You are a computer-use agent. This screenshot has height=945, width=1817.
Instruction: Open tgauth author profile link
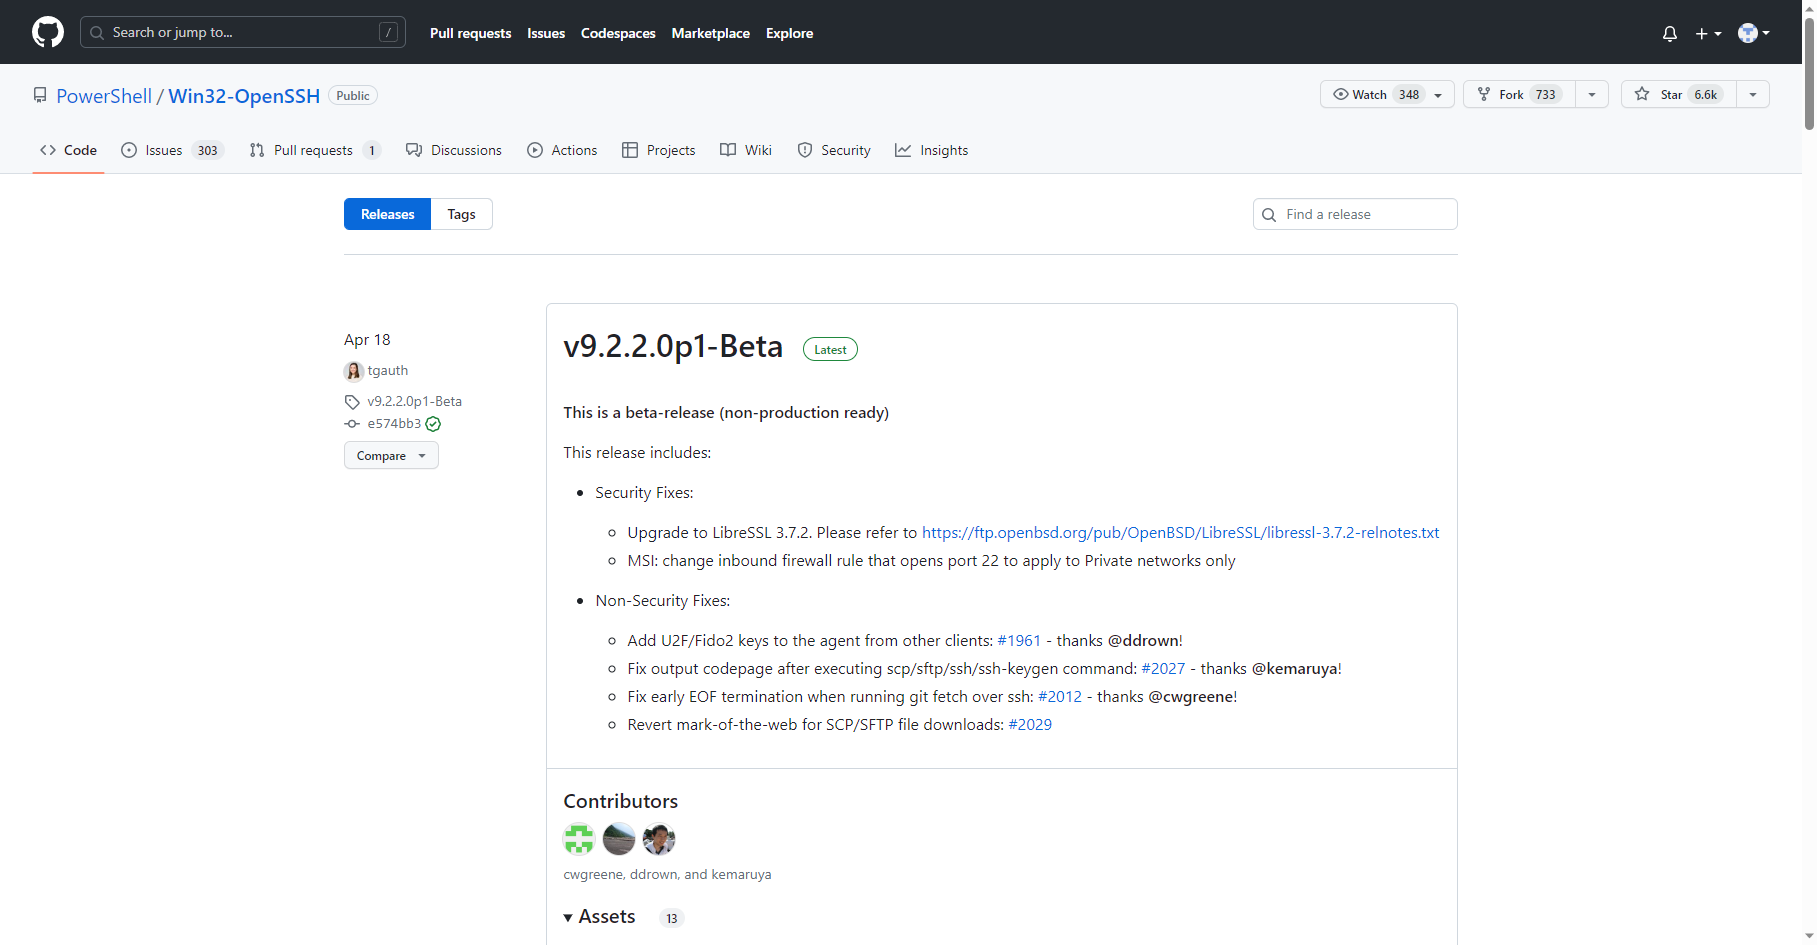coord(388,370)
